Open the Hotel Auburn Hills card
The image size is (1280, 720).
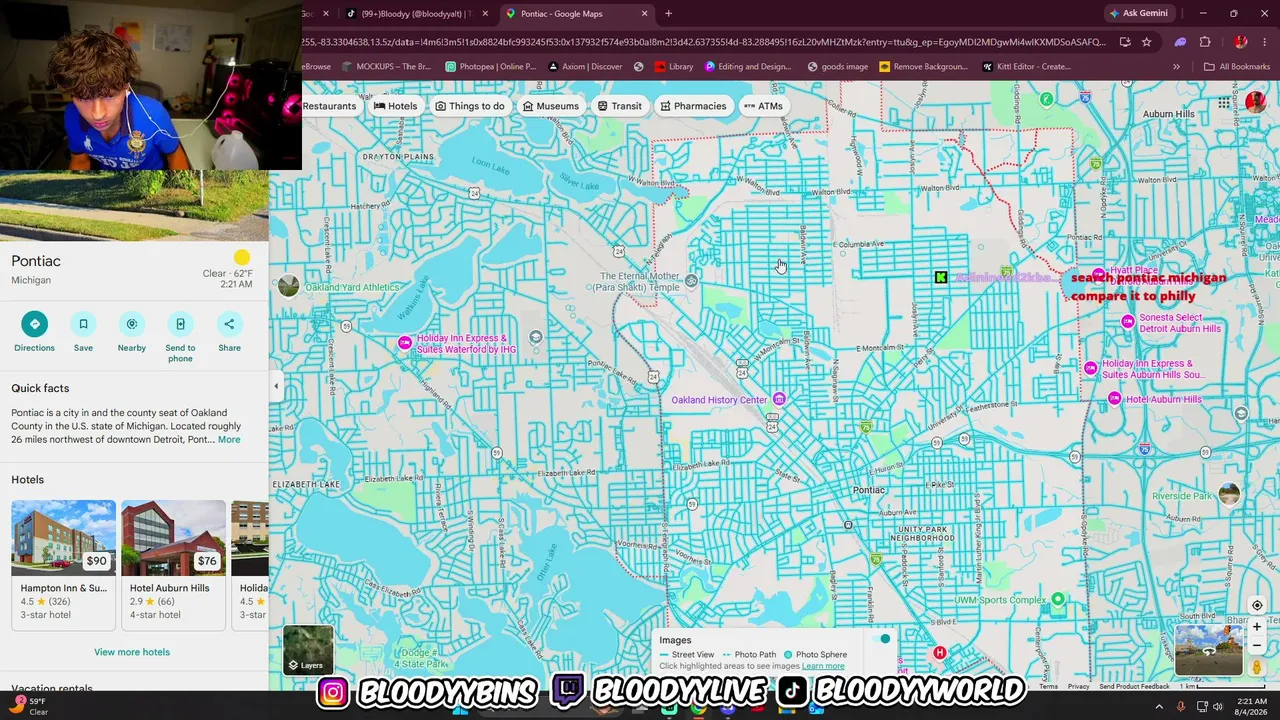click(174, 565)
